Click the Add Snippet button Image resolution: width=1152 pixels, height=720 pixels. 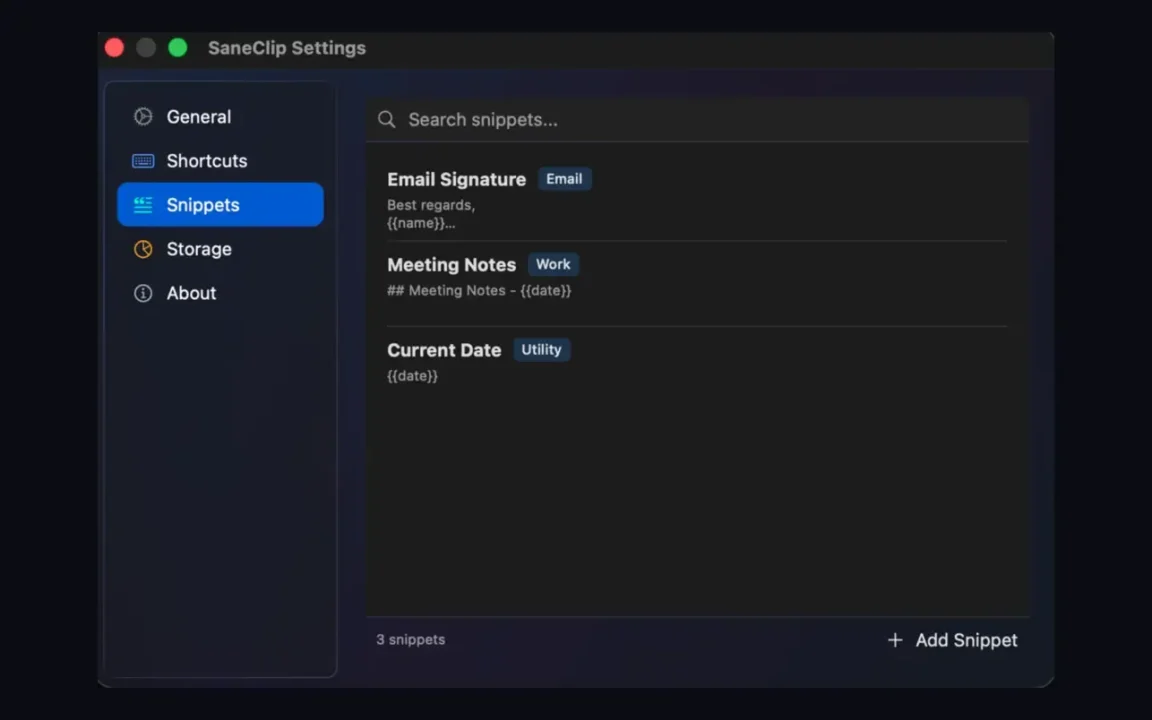click(952, 640)
